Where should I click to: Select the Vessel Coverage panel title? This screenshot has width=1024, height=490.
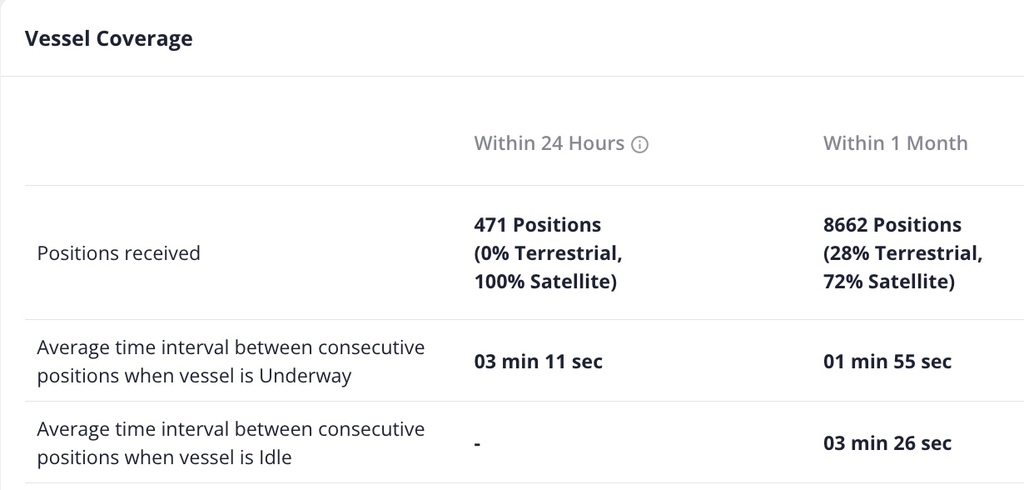tap(108, 39)
